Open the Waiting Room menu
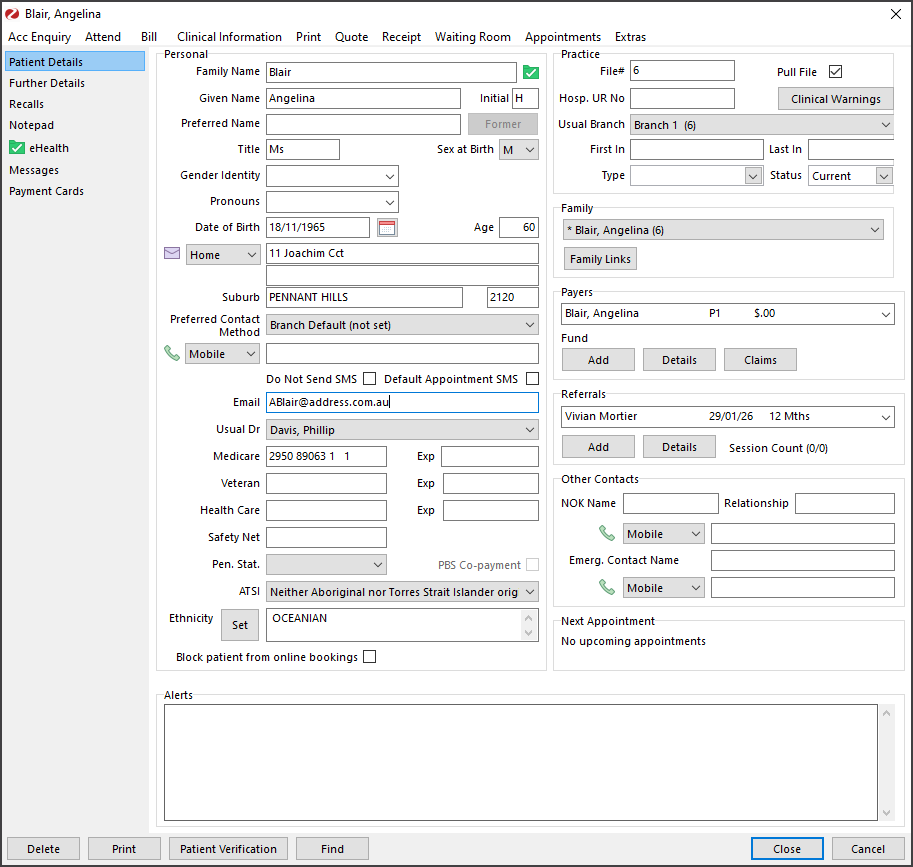 tap(472, 37)
